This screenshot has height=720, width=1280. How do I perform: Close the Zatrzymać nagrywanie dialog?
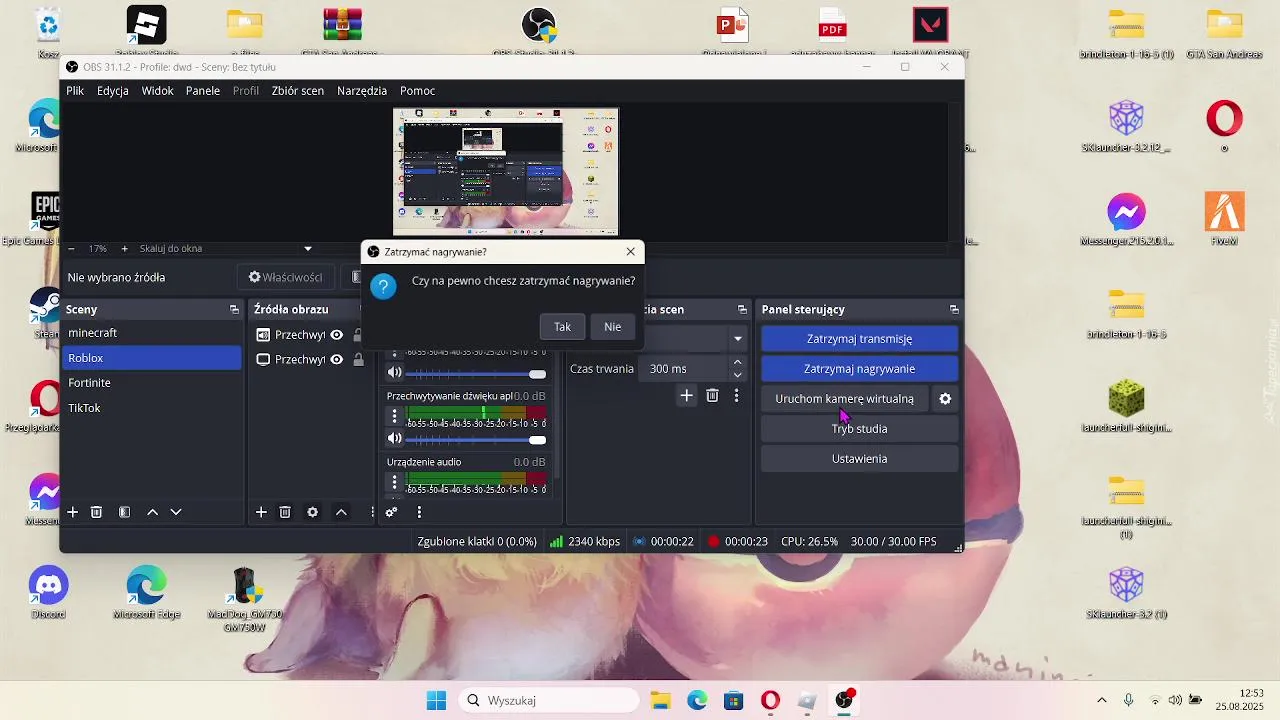[x=630, y=252]
